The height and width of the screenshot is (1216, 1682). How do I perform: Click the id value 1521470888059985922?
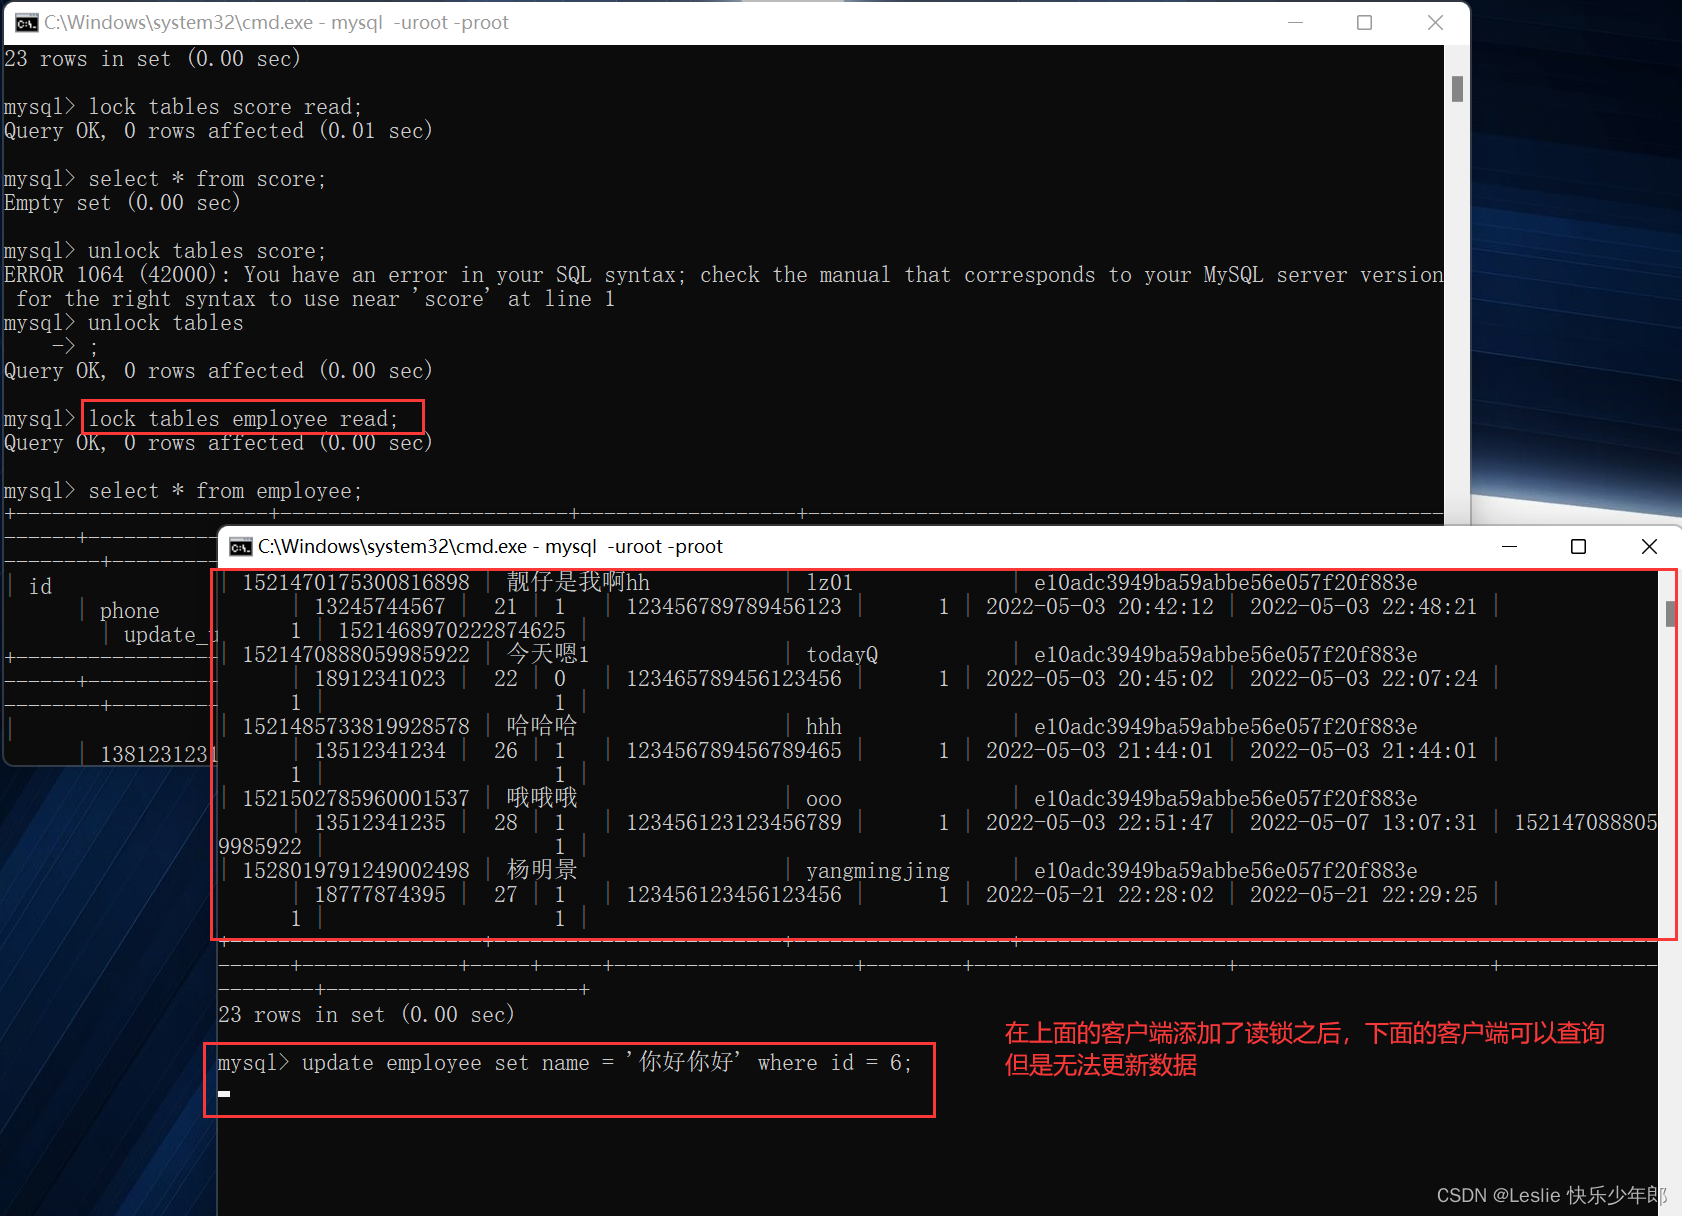(356, 655)
